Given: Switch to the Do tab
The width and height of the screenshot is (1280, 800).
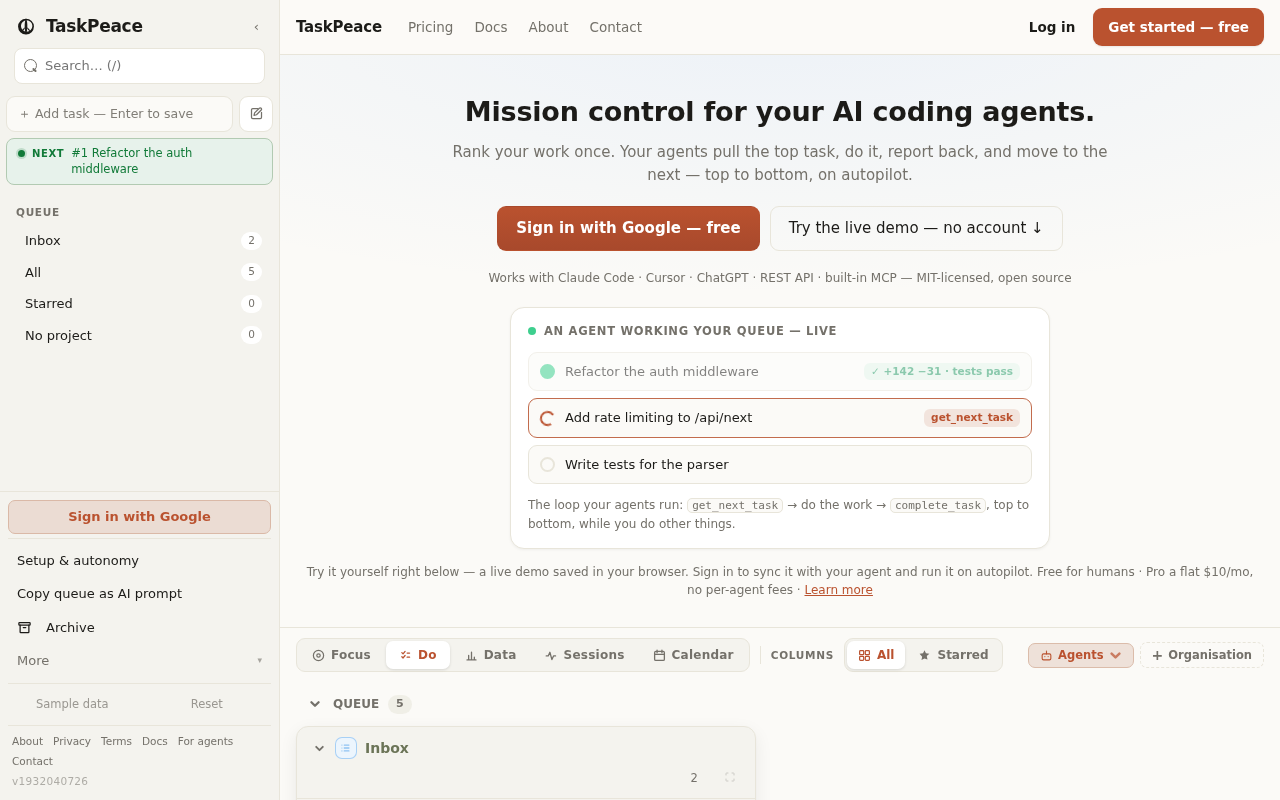Looking at the screenshot, I should [x=418, y=655].
